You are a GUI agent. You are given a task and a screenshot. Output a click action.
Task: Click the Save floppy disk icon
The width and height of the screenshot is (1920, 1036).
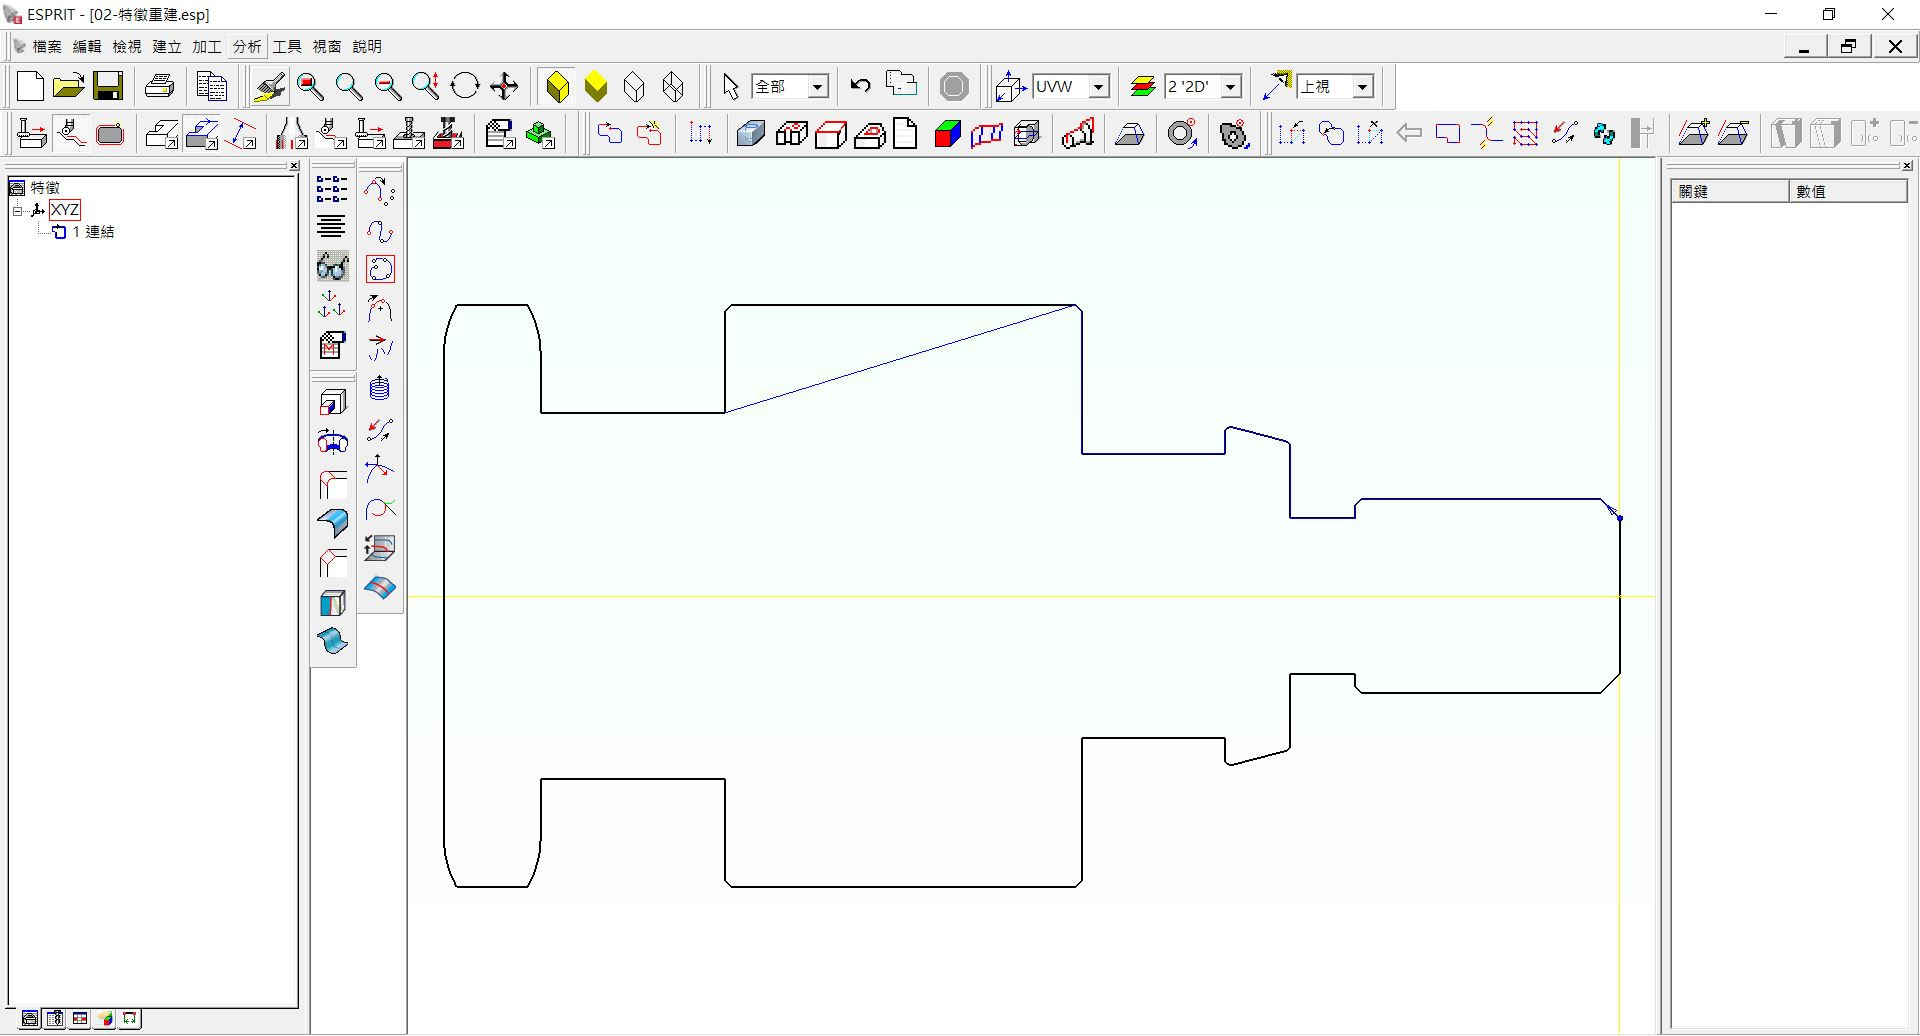click(108, 86)
